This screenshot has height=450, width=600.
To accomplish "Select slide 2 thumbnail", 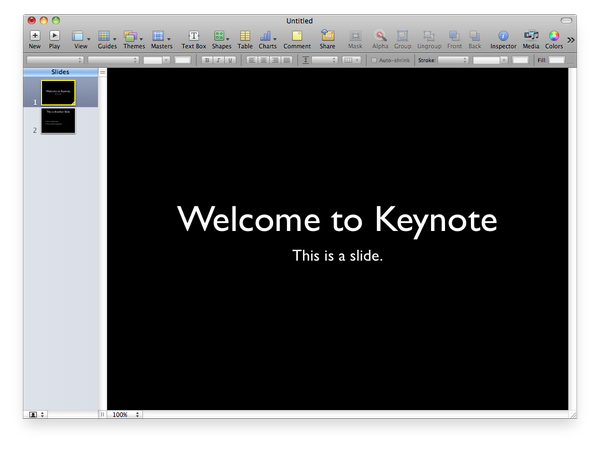I will 58,121.
